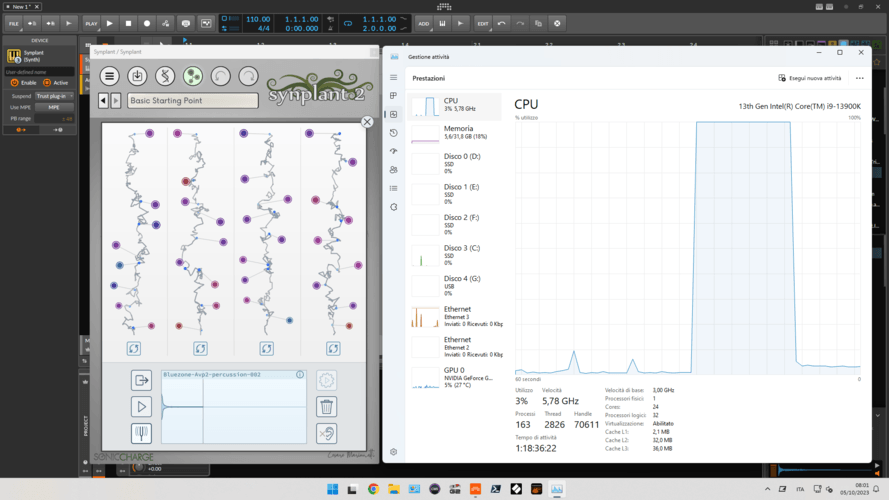Show hidden system tray icons chevron
The image size is (889, 500).
(x=767, y=489)
